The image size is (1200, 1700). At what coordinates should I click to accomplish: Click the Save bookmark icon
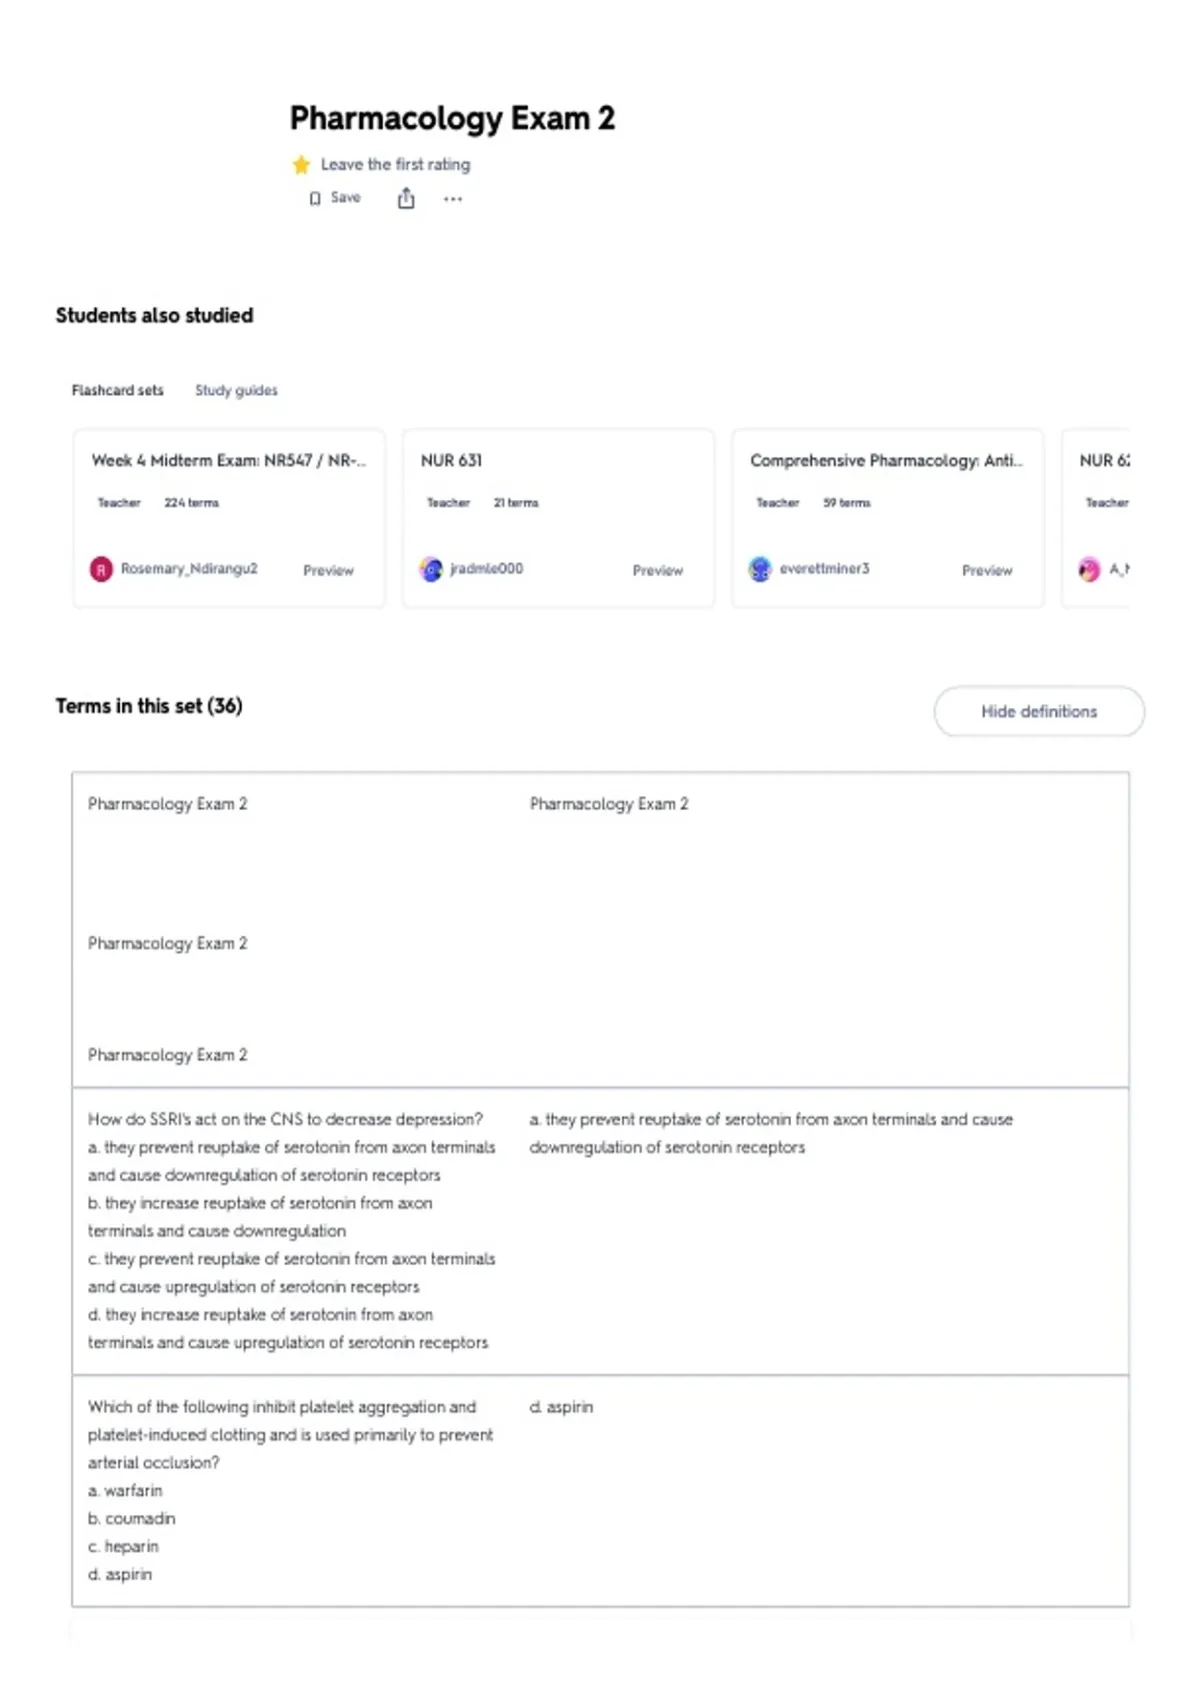pos(315,198)
